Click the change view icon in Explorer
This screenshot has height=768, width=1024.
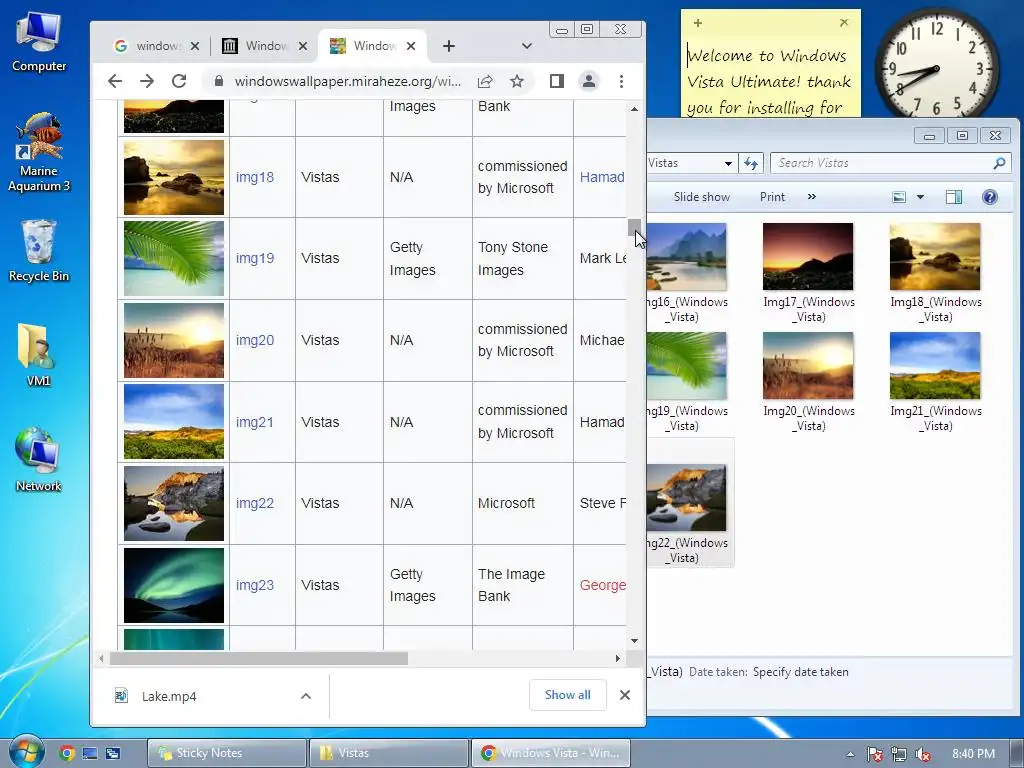(899, 197)
